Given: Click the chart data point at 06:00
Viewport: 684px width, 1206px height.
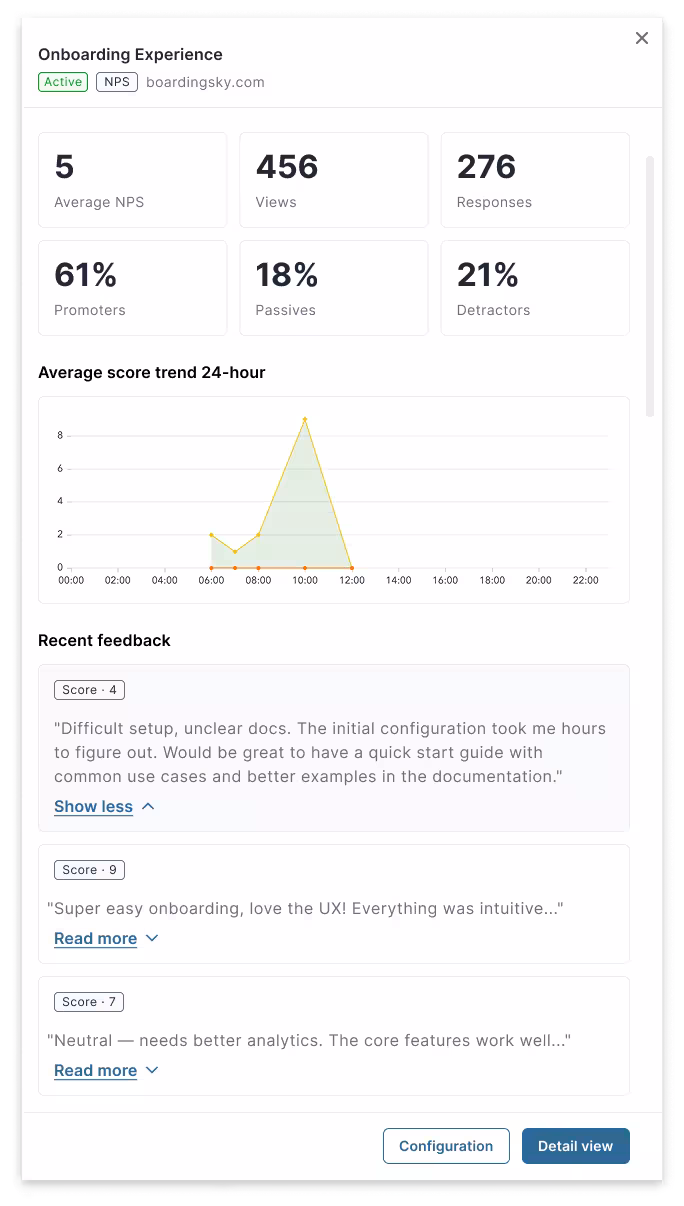Looking at the screenshot, I should [211, 535].
